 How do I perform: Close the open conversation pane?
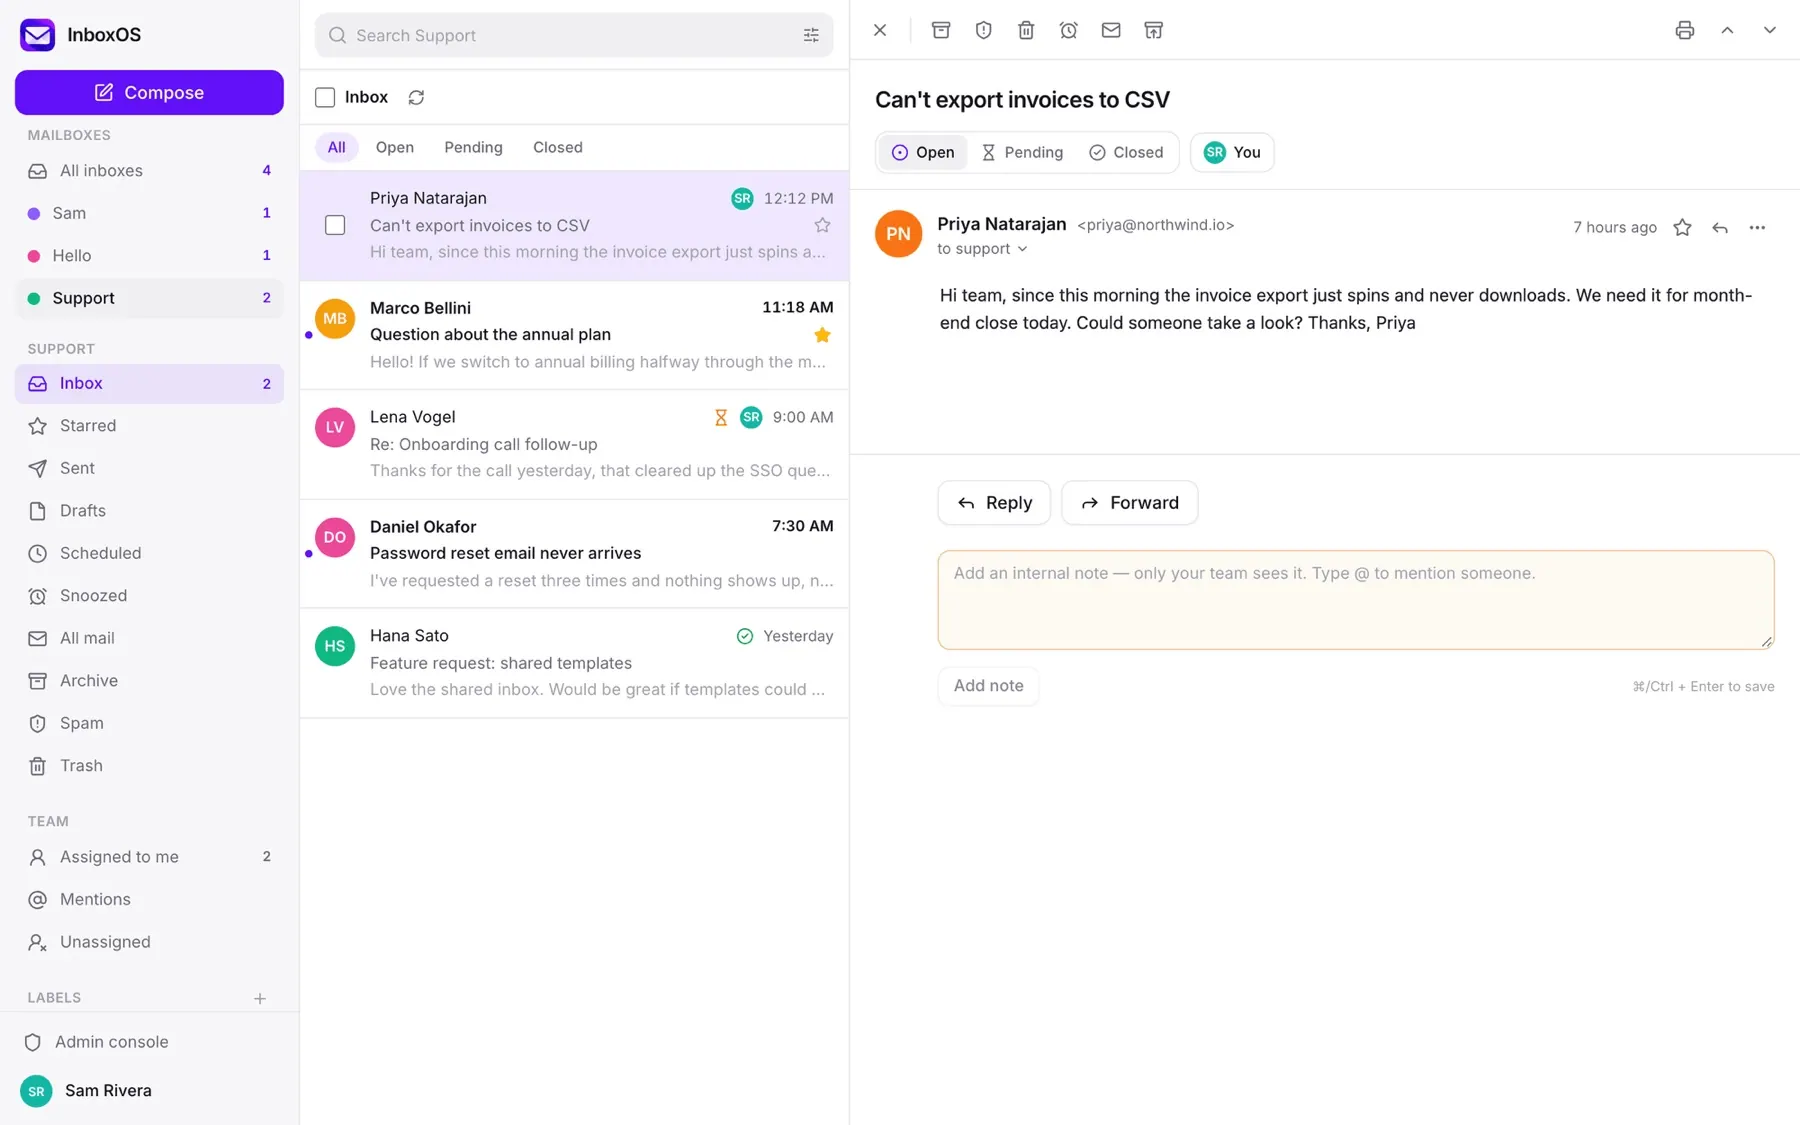coord(880,30)
